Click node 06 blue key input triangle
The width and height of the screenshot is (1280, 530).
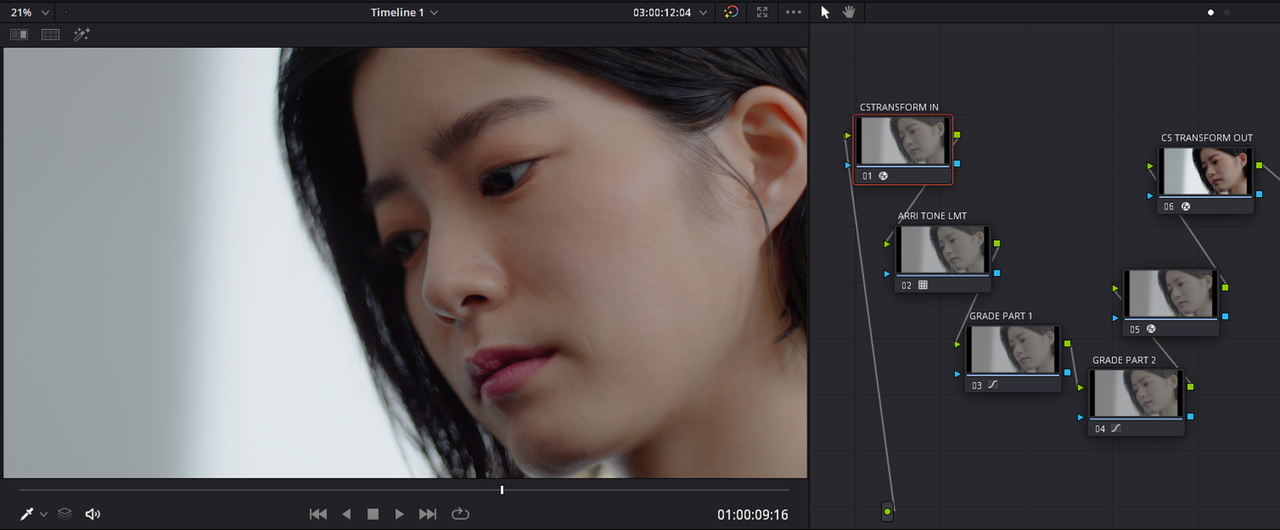pyautogui.click(x=1150, y=196)
